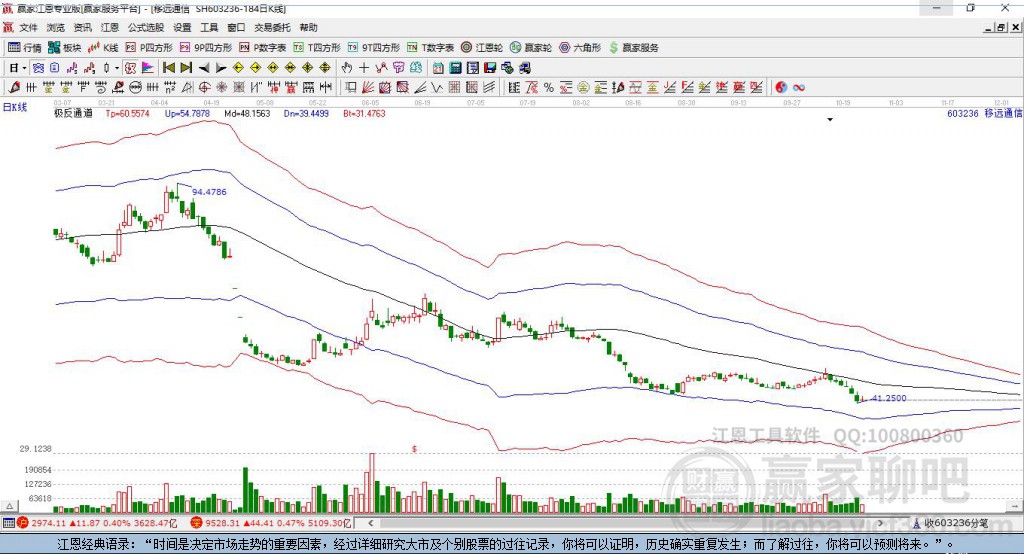Viewport: 1024px width, 554px height.
Task: Click the Tp=60.5574 indicator value
Action: pos(127,113)
